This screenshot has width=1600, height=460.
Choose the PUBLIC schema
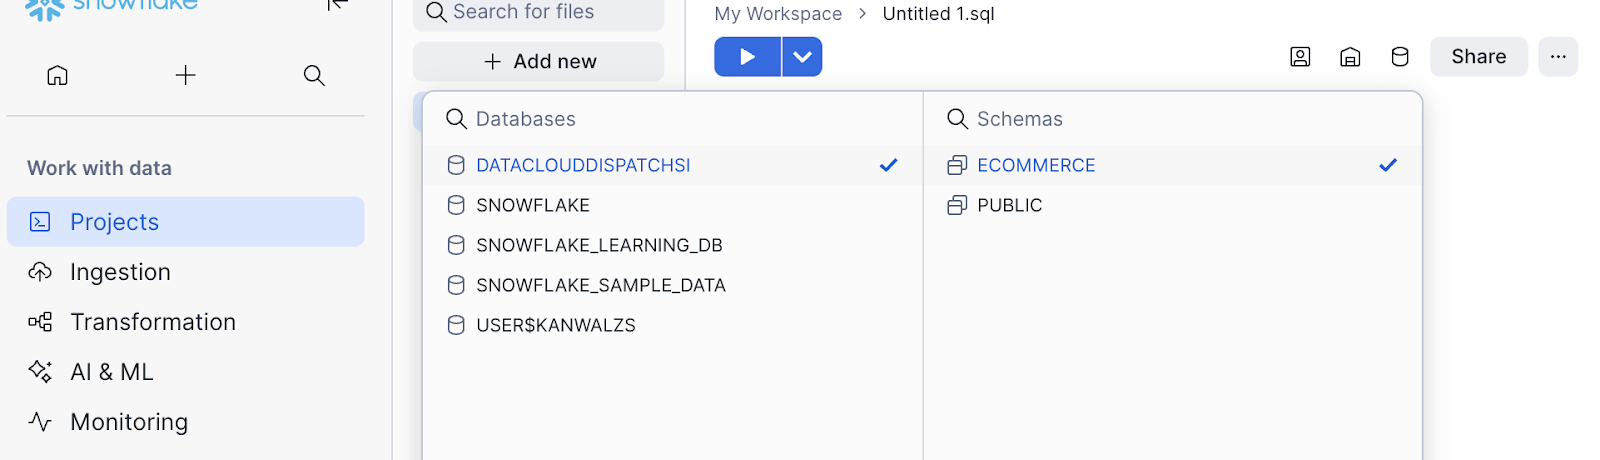coord(1010,205)
